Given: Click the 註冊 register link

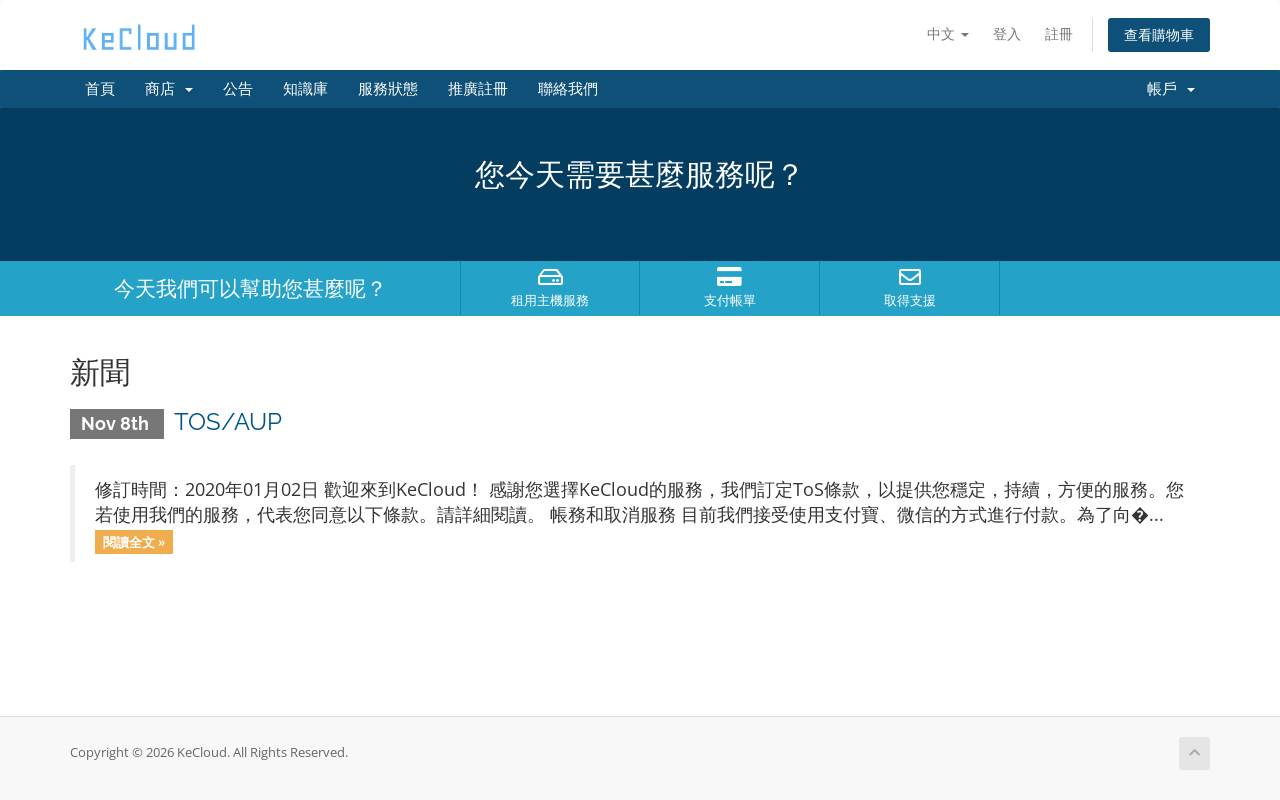Looking at the screenshot, I should (x=1059, y=35).
